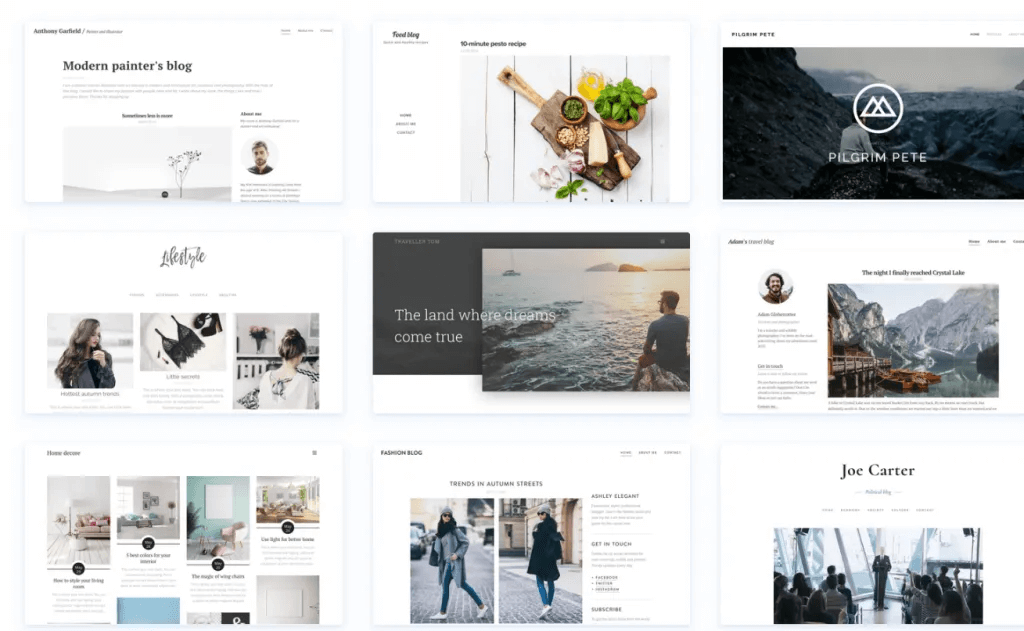Click the Food blog title
The image size is (1024, 631).
click(x=406, y=35)
